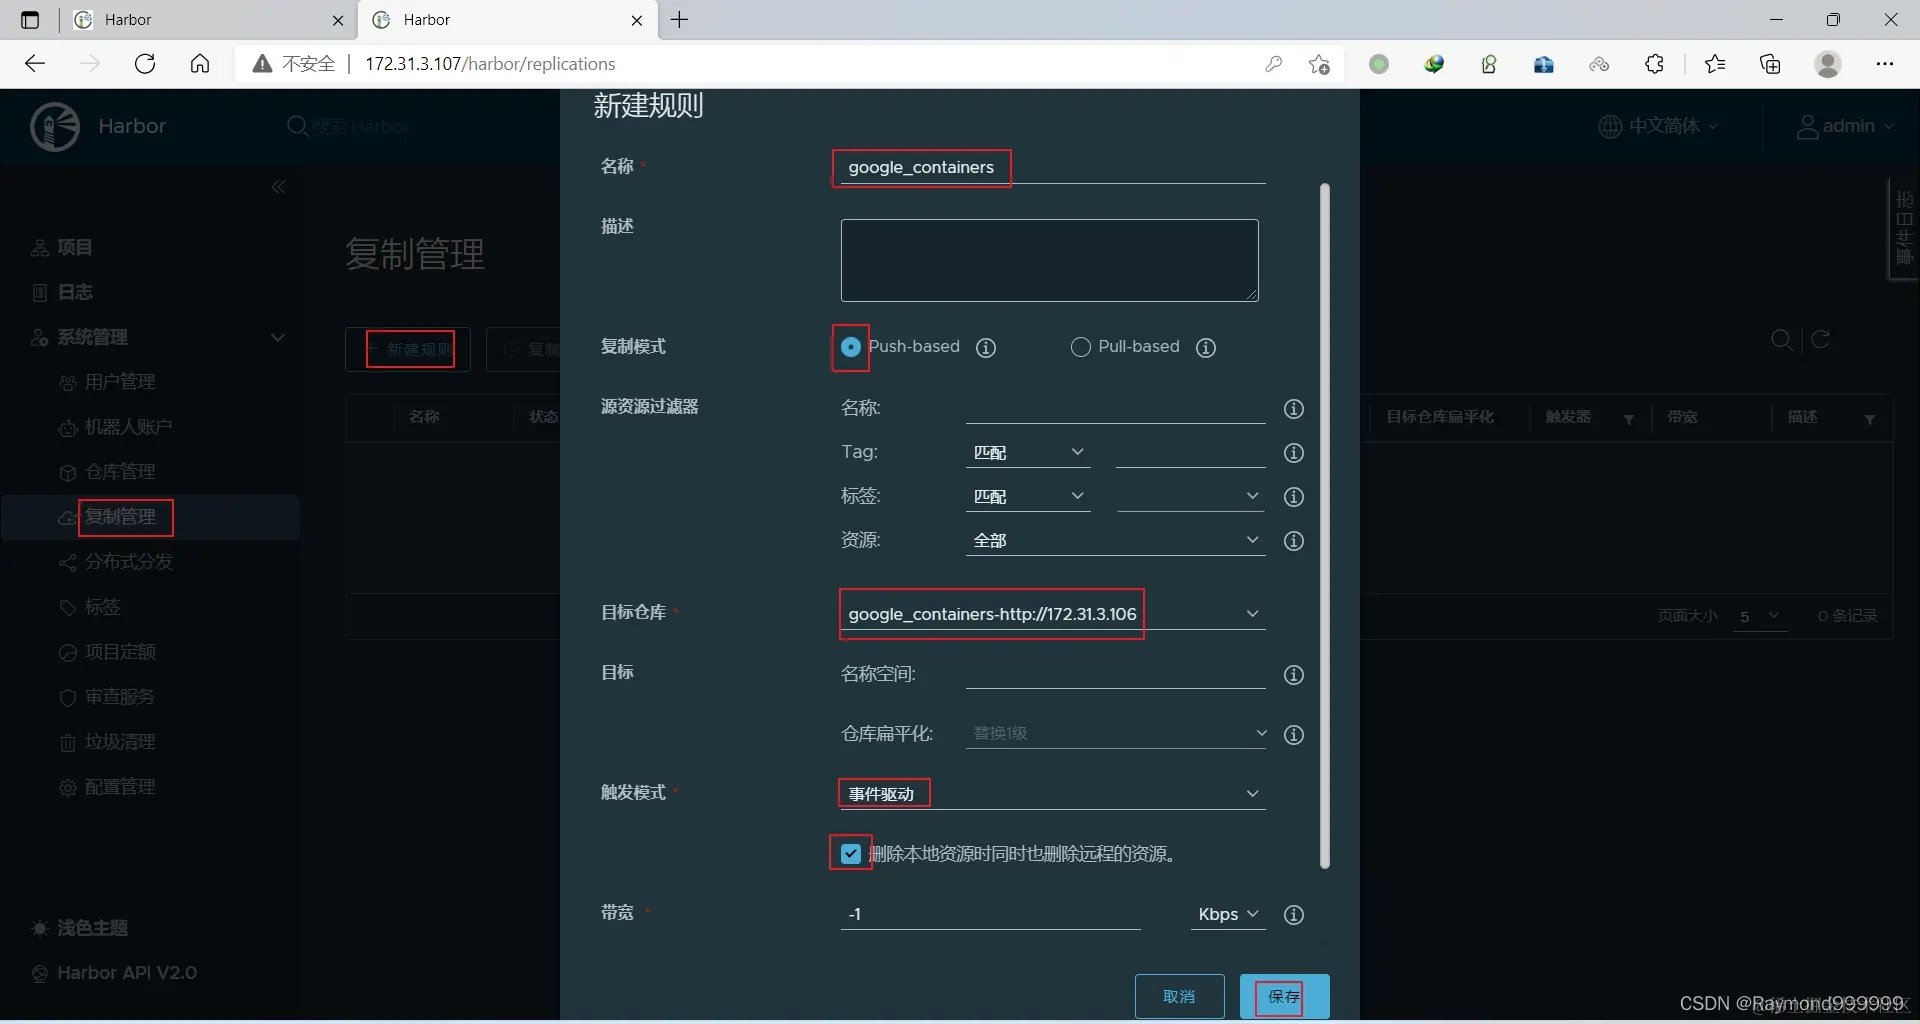This screenshot has height=1024, width=1920.
Task: Open the Kbps bandwidth unit dropdown
Action: (1228, 914)
